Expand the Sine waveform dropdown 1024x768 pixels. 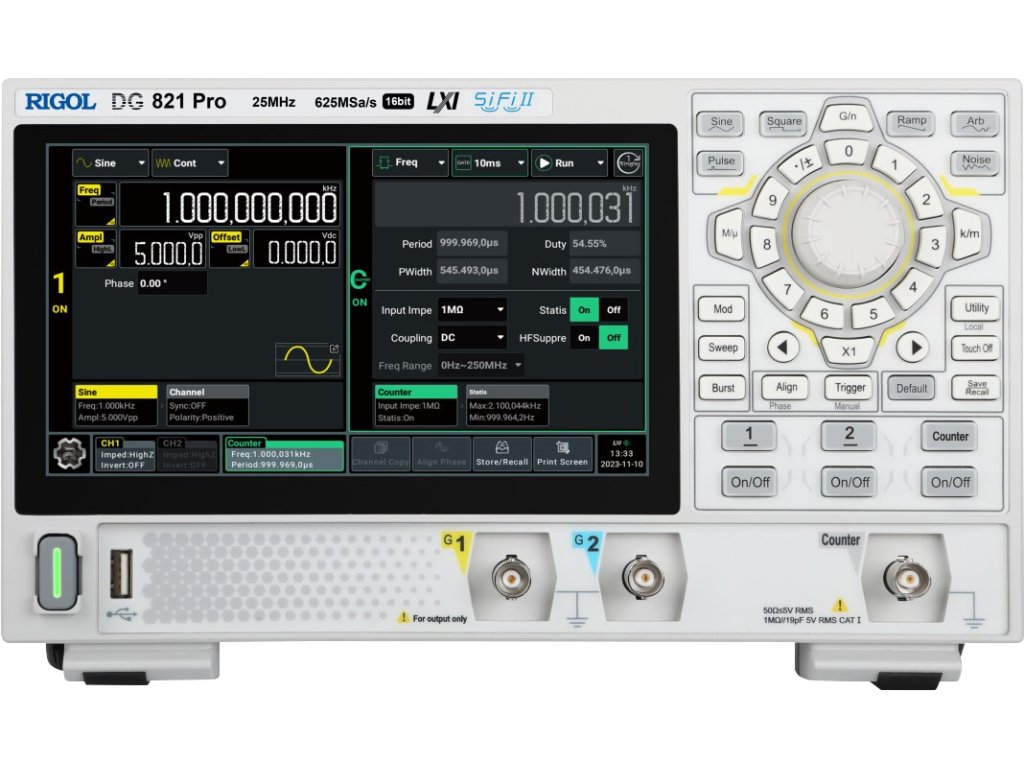click(110, 163)
